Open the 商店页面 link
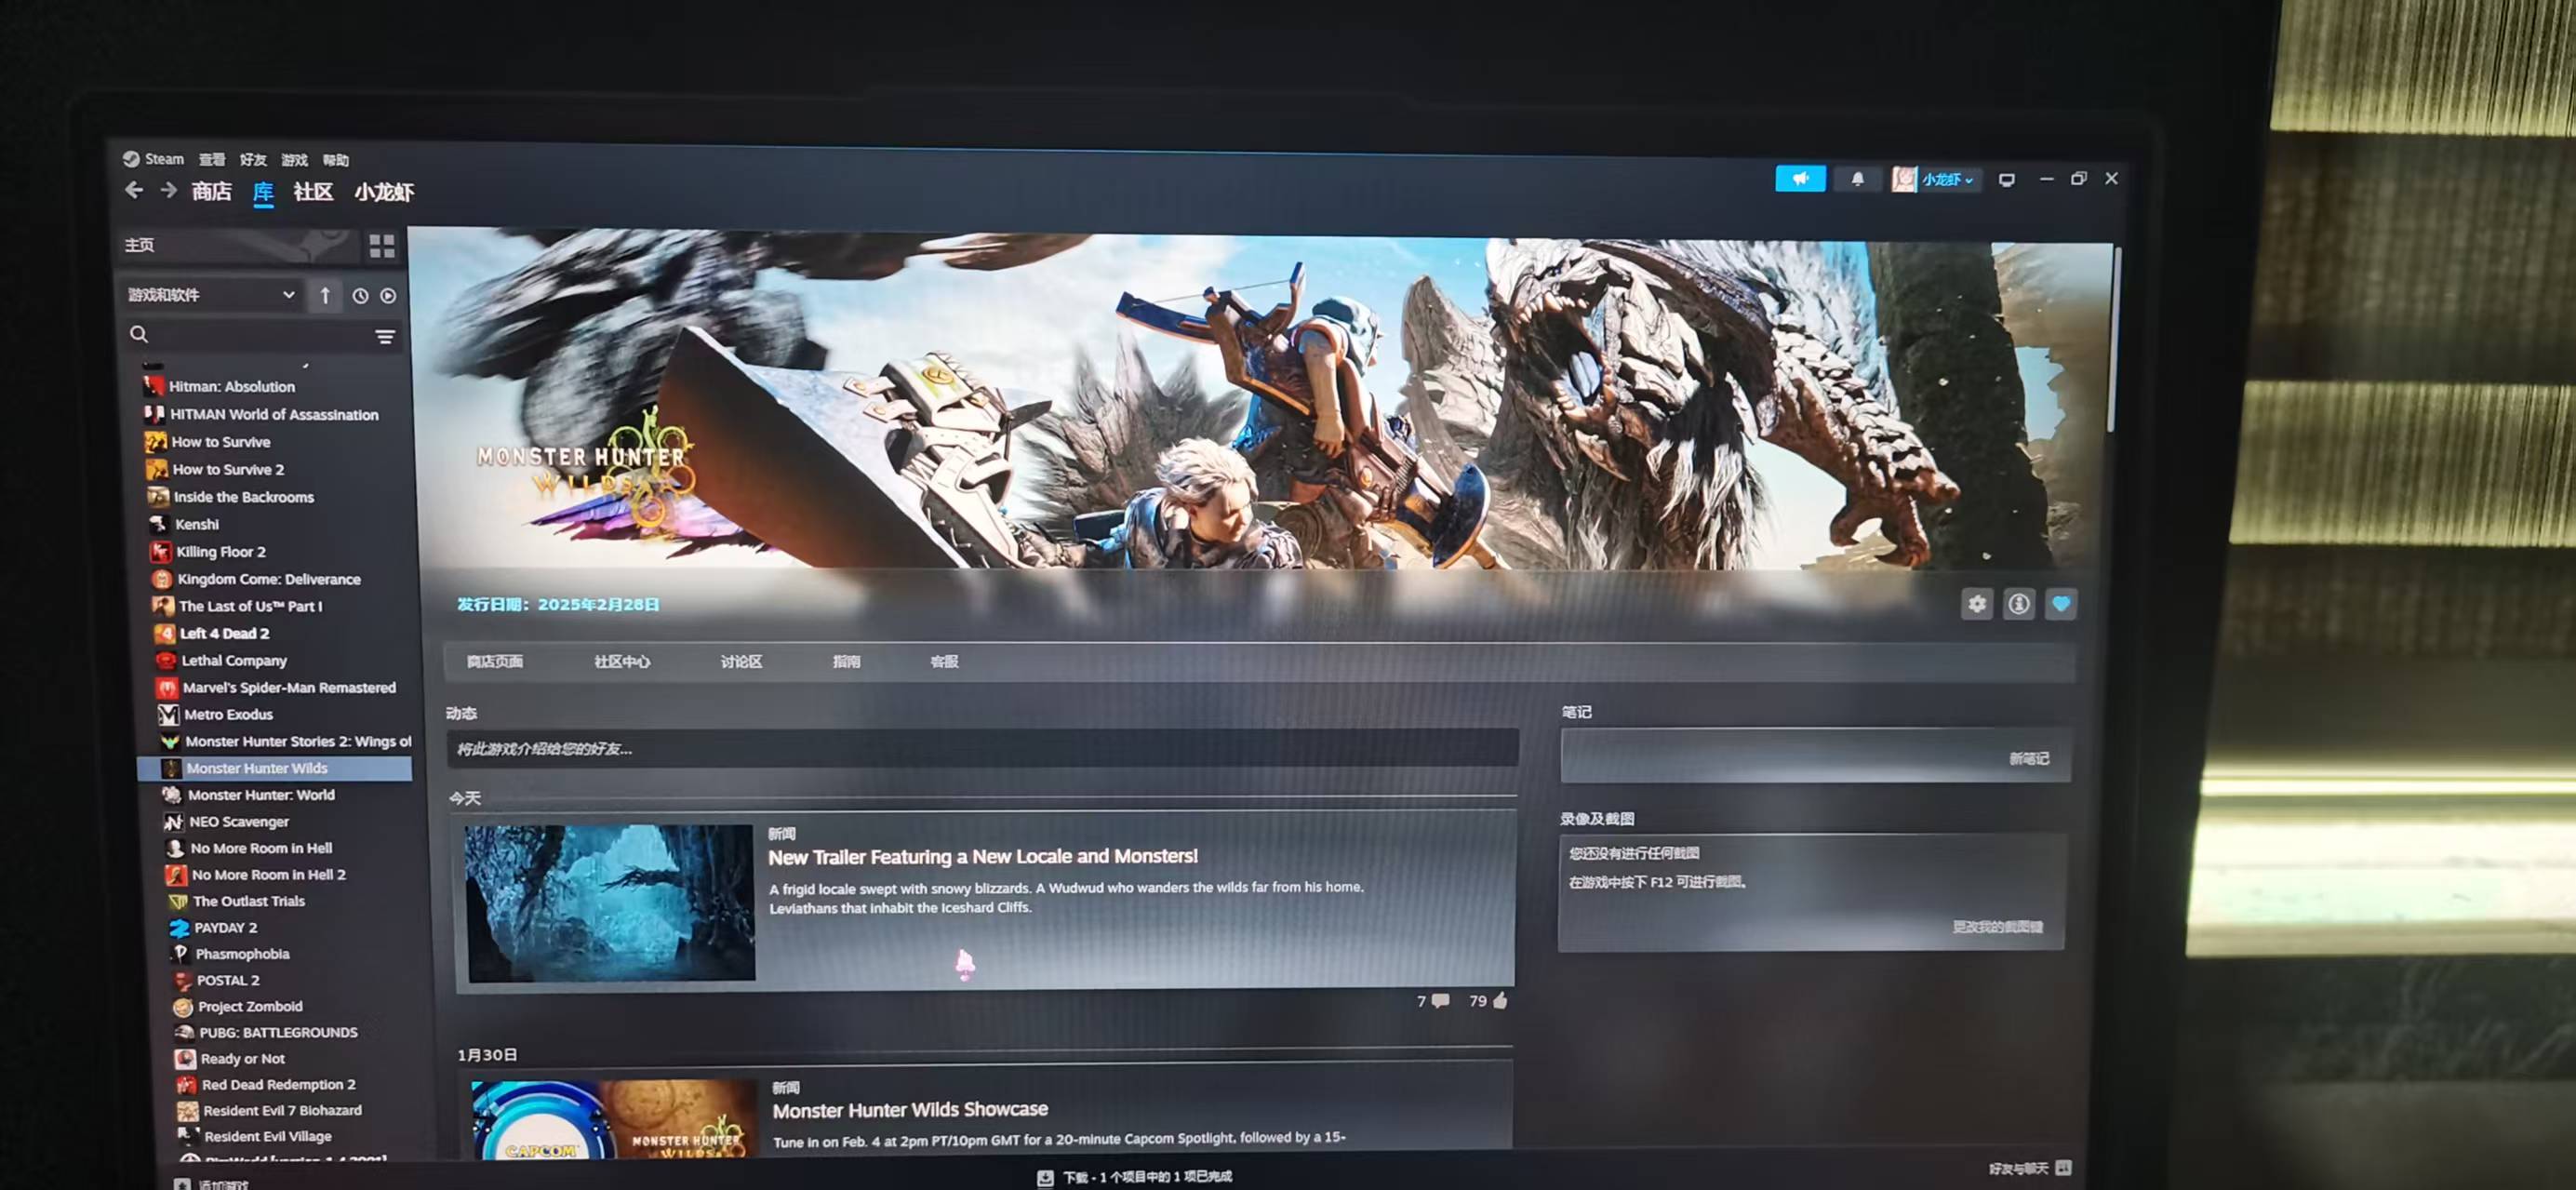Image resolution: width=2576 pixels, height=1190 pixels. 495,662
